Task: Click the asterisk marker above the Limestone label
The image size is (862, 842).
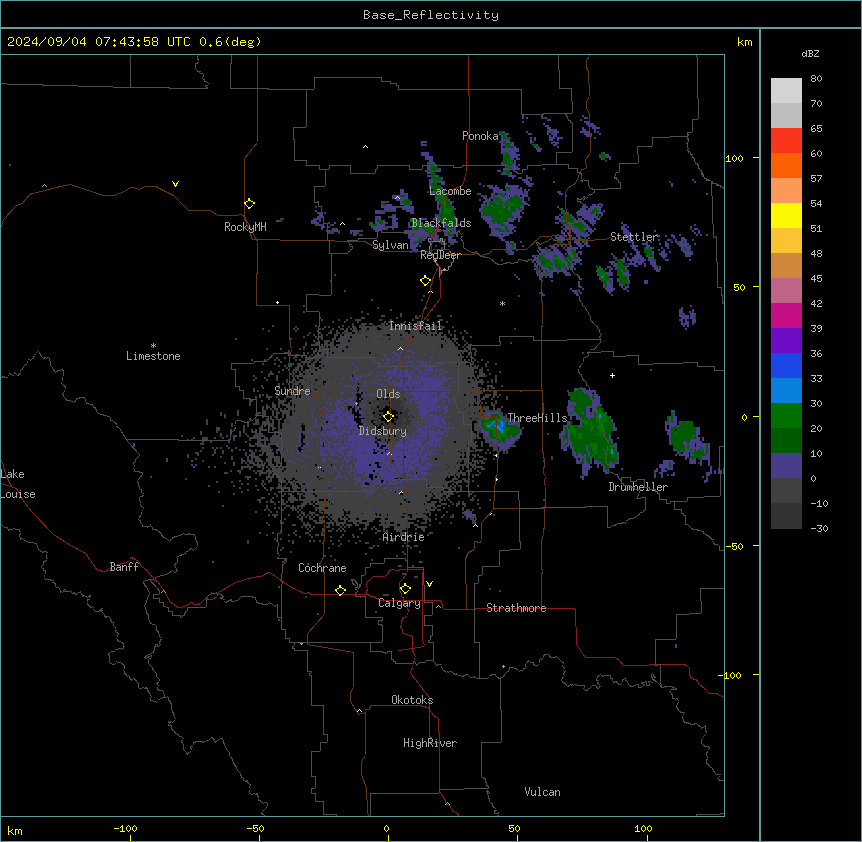Action: point(153,346)
